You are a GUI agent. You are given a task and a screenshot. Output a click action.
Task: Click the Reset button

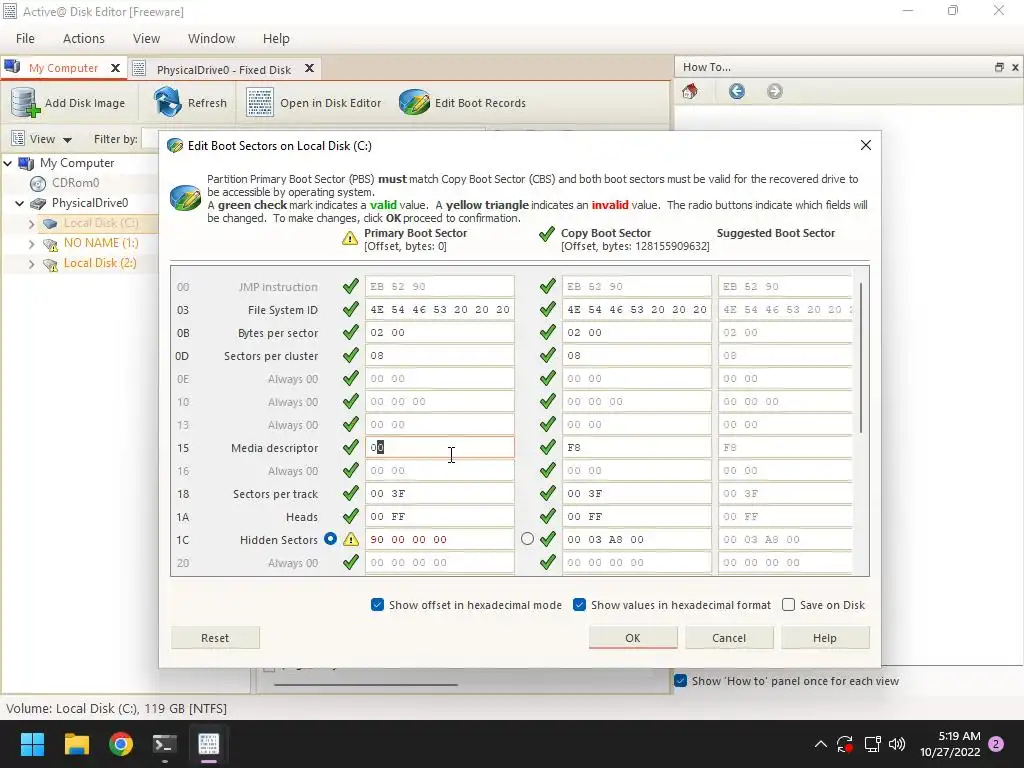click(215, 638)
